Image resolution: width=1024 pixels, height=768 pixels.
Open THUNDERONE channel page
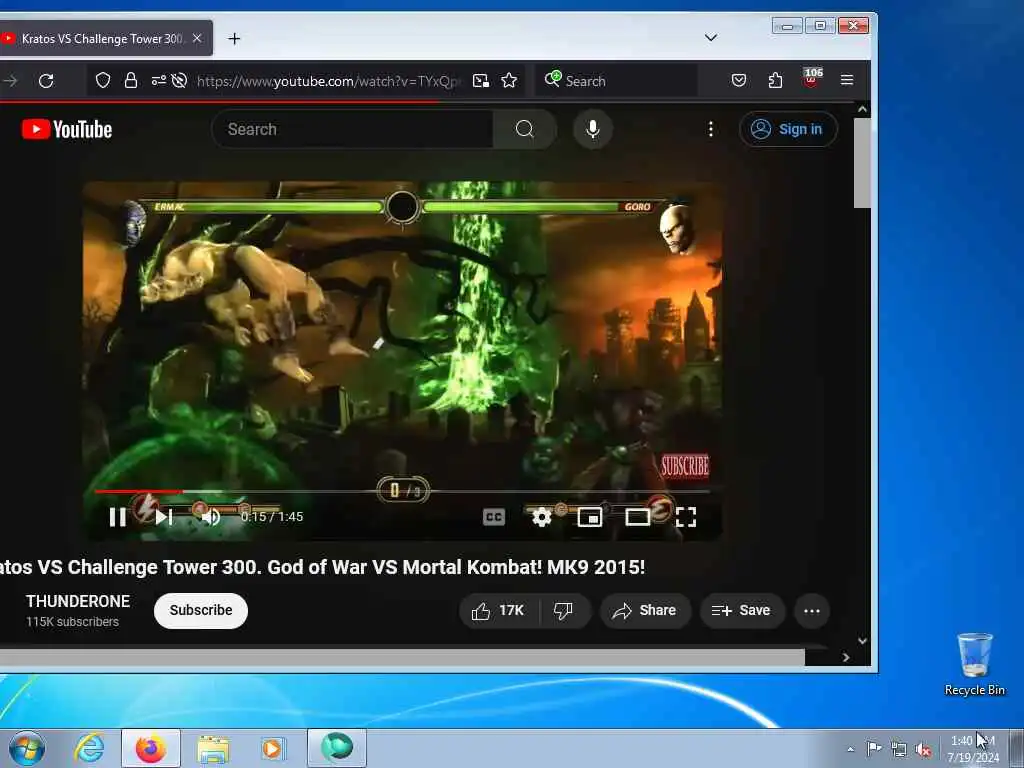[78, 601]
